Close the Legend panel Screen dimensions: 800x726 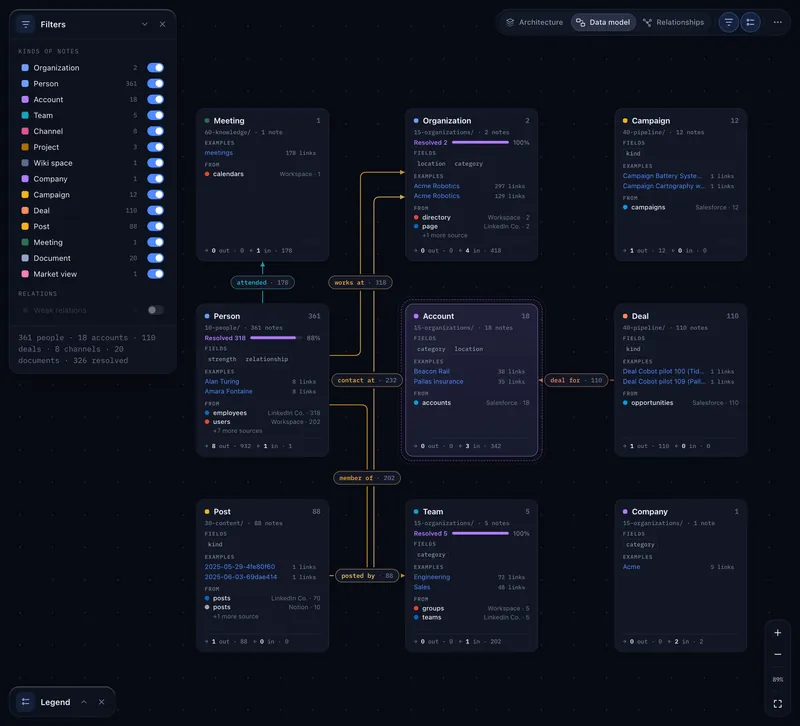[102, 702]
